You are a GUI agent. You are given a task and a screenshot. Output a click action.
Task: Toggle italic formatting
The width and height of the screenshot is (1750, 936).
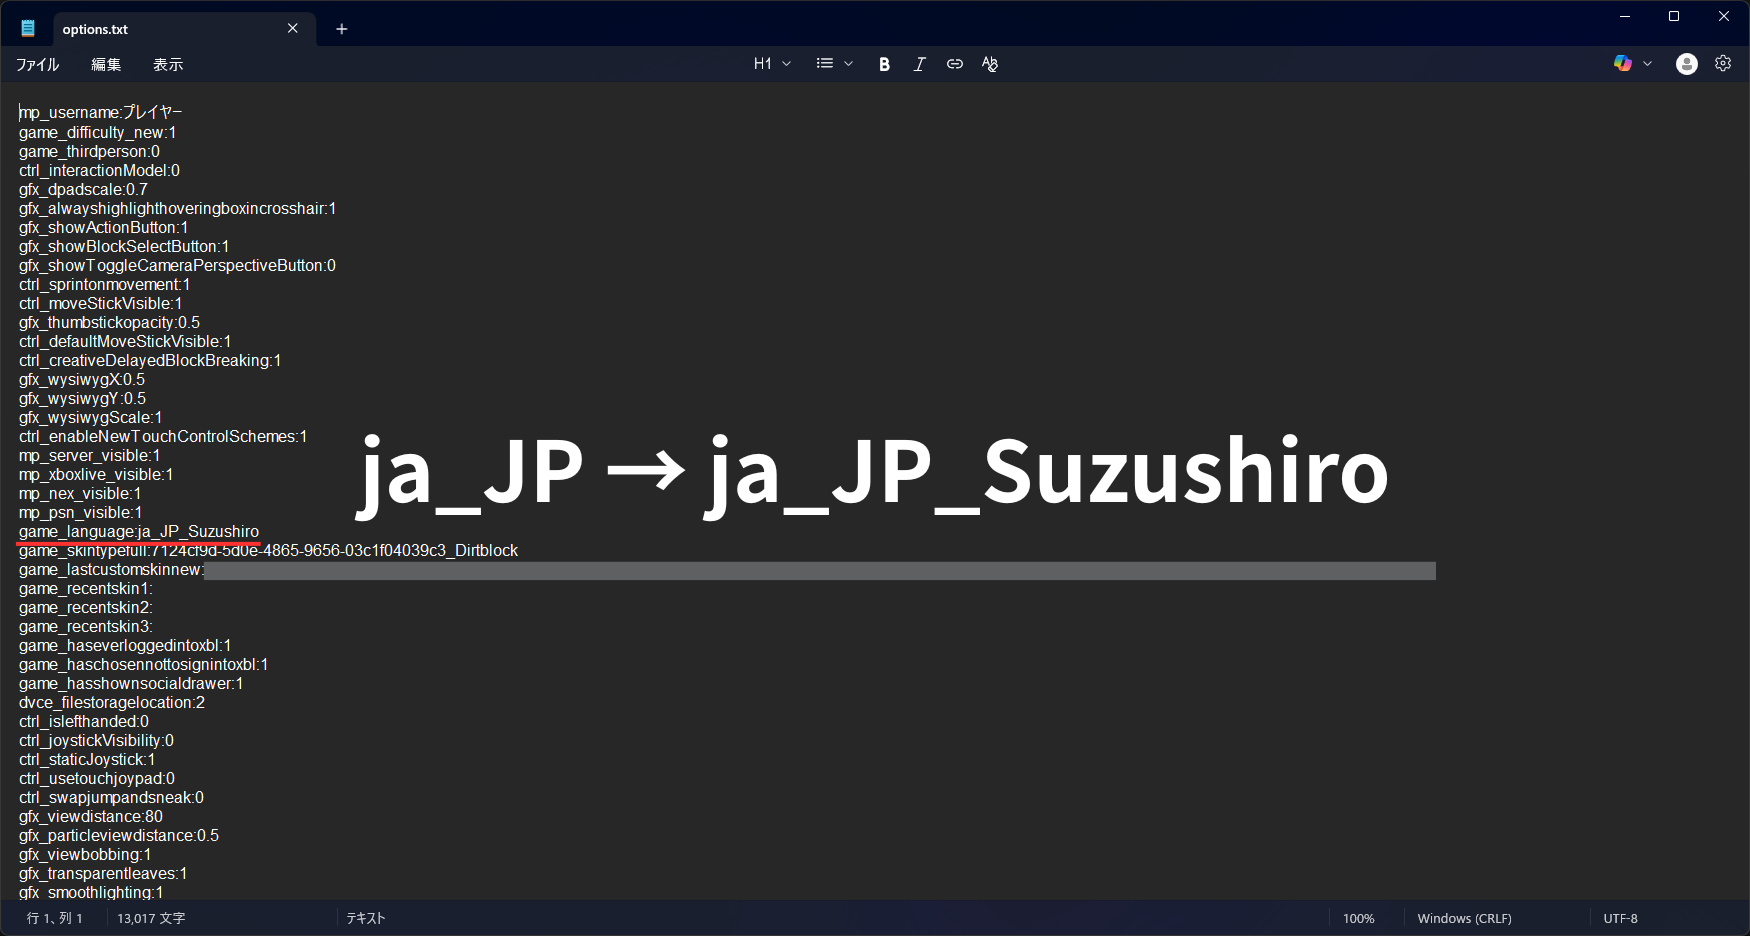click(x=919, y=63)
